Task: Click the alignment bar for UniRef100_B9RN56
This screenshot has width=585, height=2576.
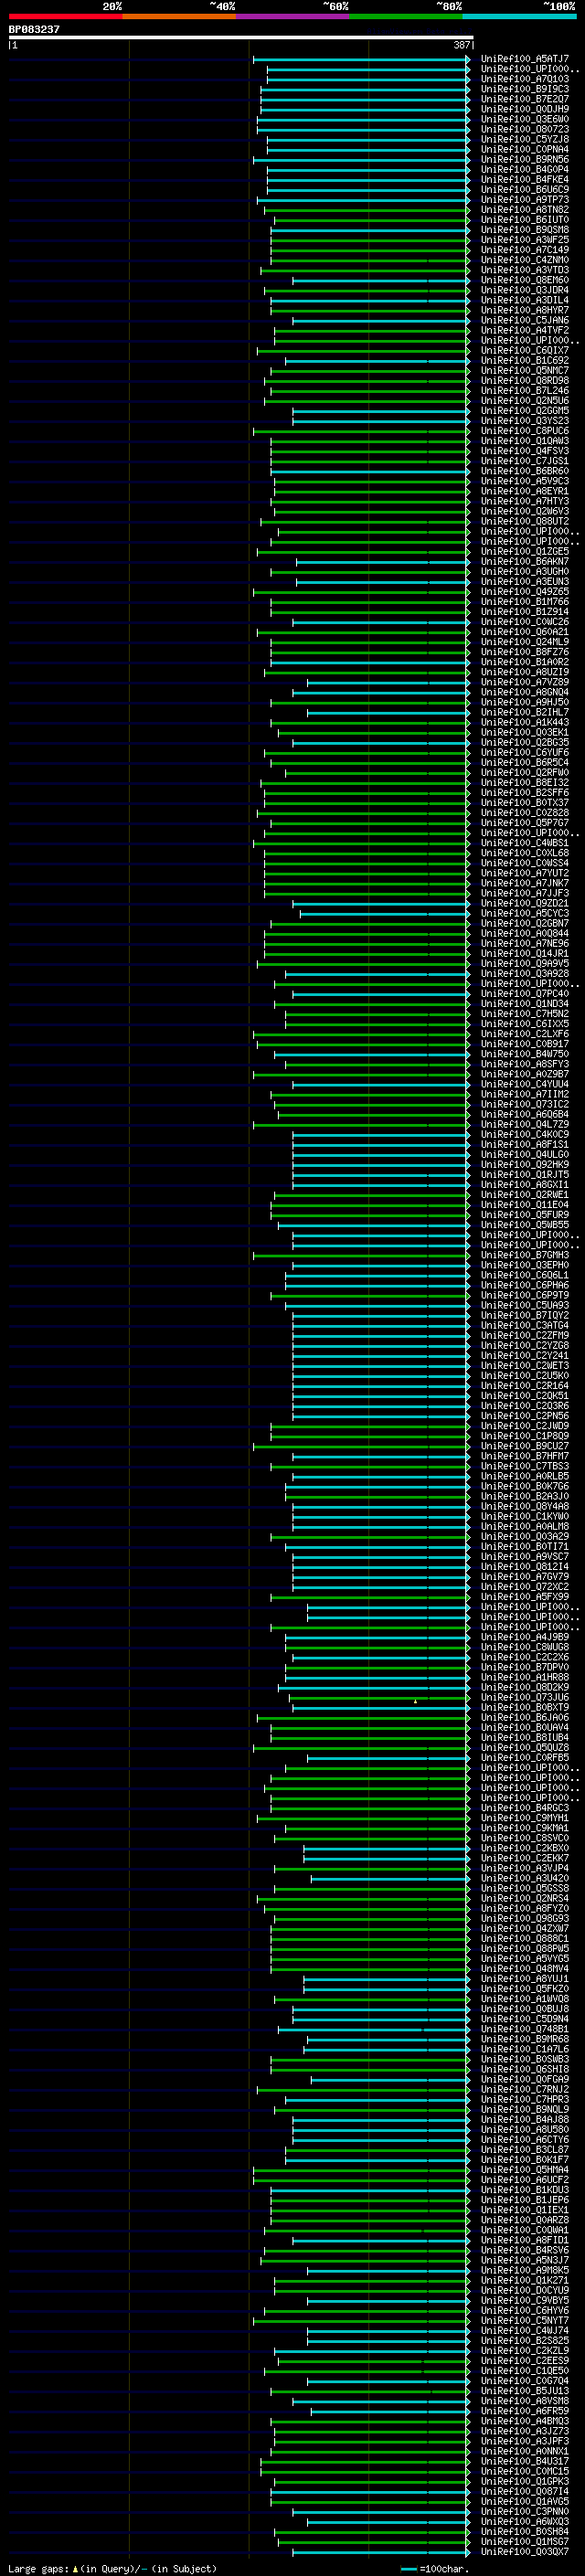Action: point(361,159)
